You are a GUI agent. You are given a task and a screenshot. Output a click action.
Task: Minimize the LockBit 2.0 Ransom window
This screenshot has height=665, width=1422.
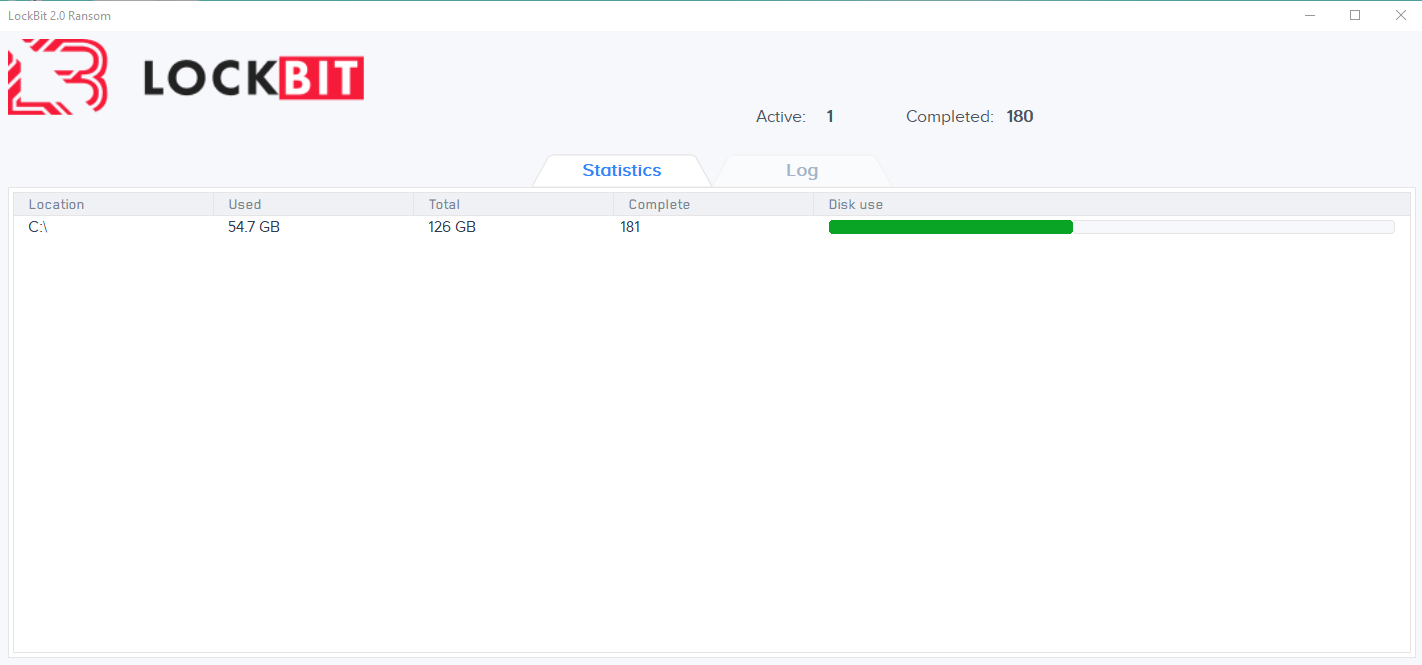pyautogui.click(x=1309, y=15)
